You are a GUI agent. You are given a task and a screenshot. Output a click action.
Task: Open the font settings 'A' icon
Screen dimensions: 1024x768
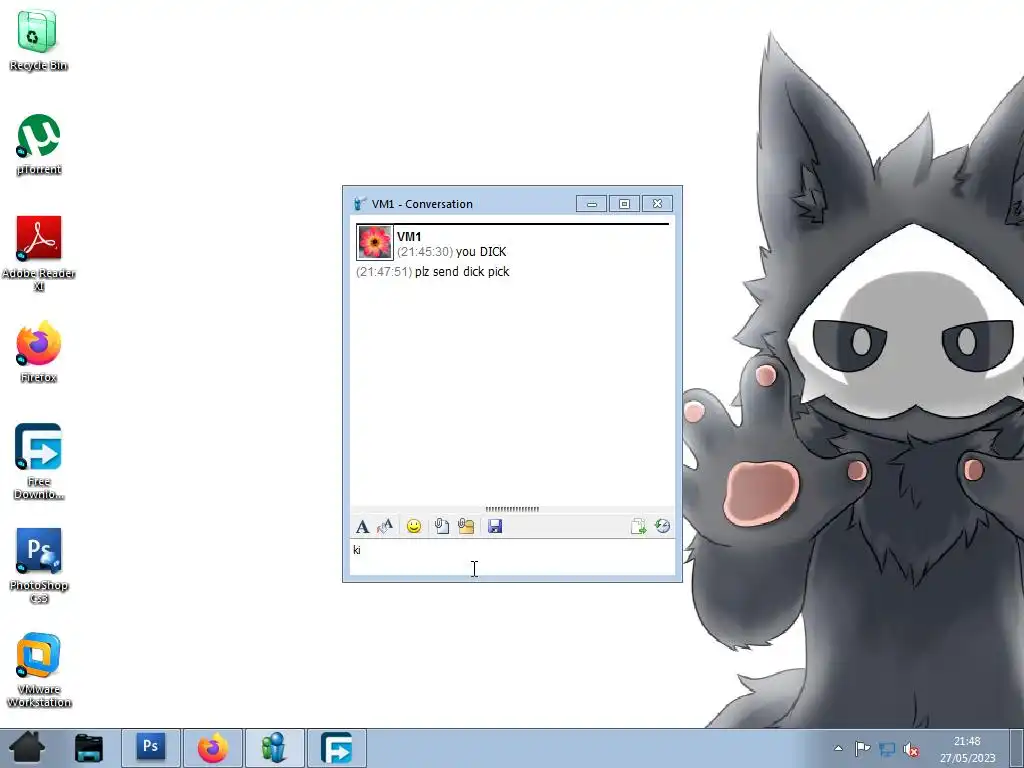[x=362, y=526]
